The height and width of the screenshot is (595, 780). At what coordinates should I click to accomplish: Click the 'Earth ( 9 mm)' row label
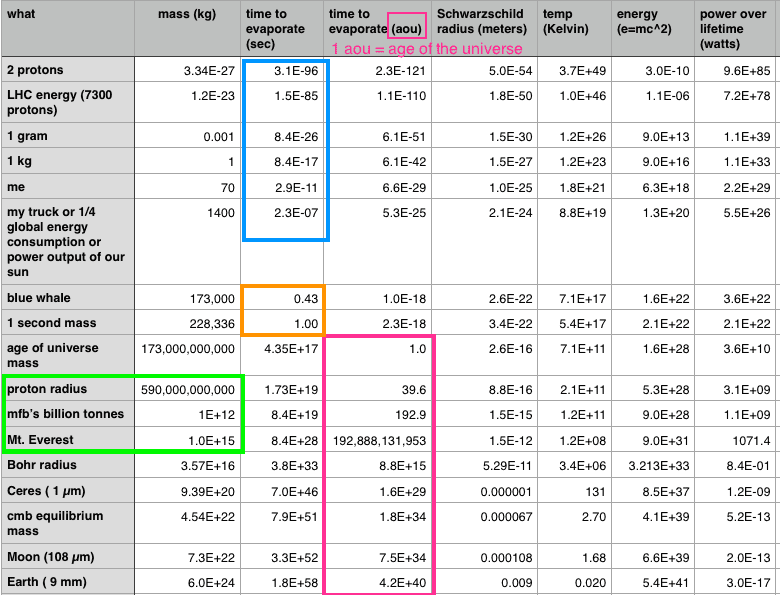(x=68, y=582)
